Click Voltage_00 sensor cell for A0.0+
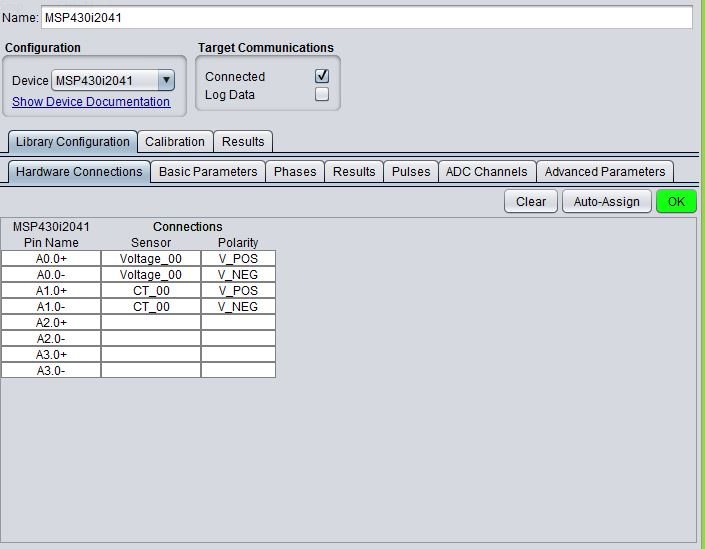Screen dimensions: 705x549 coord(151,259)
